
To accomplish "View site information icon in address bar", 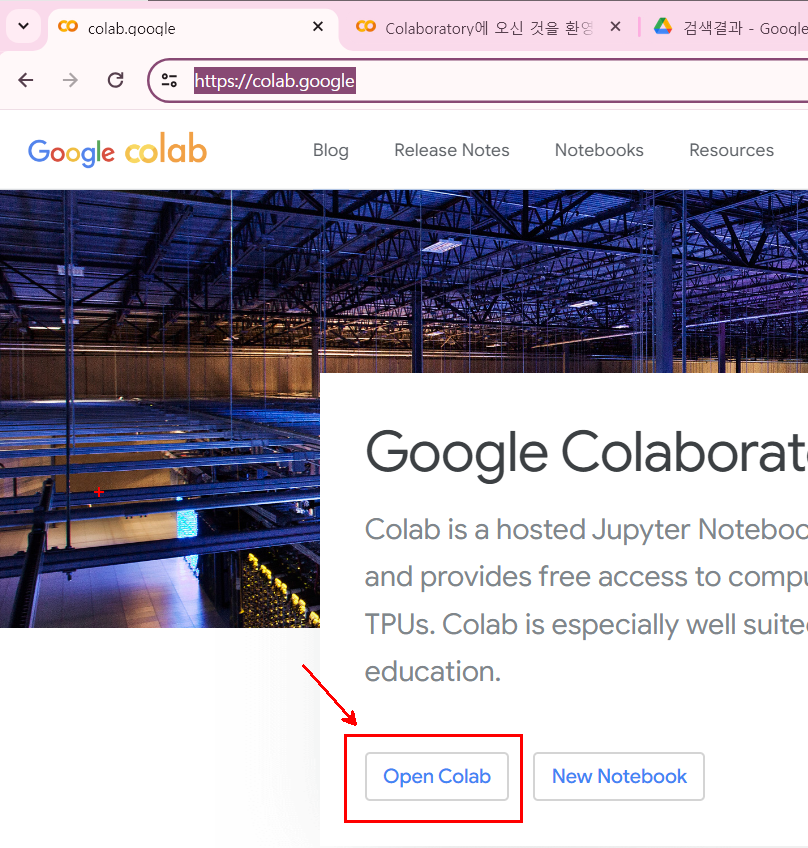I will coord(169,81).
